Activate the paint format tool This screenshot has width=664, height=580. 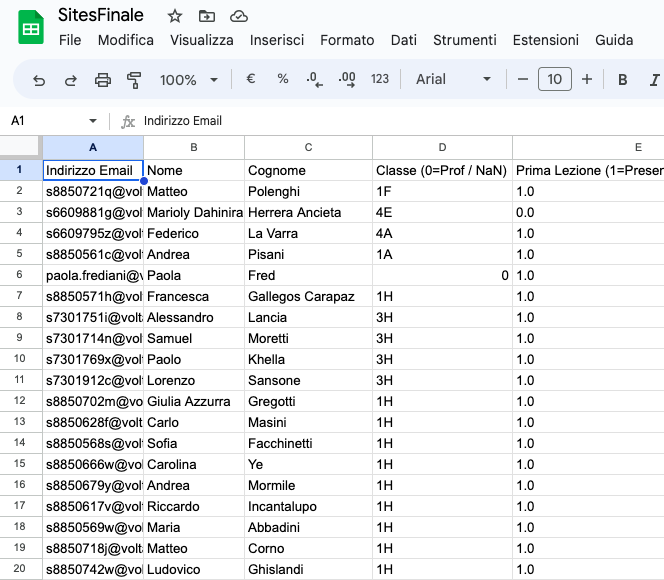[x=134, y=80]
